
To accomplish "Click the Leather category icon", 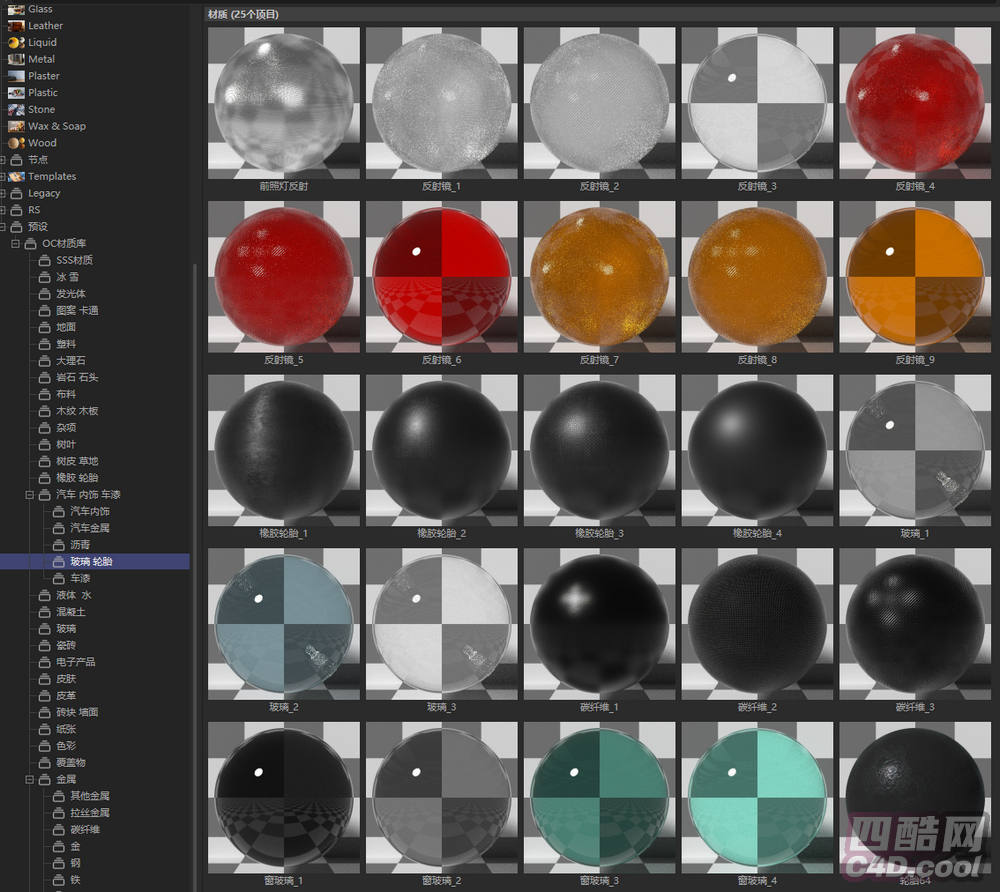I will coord(17,26).
